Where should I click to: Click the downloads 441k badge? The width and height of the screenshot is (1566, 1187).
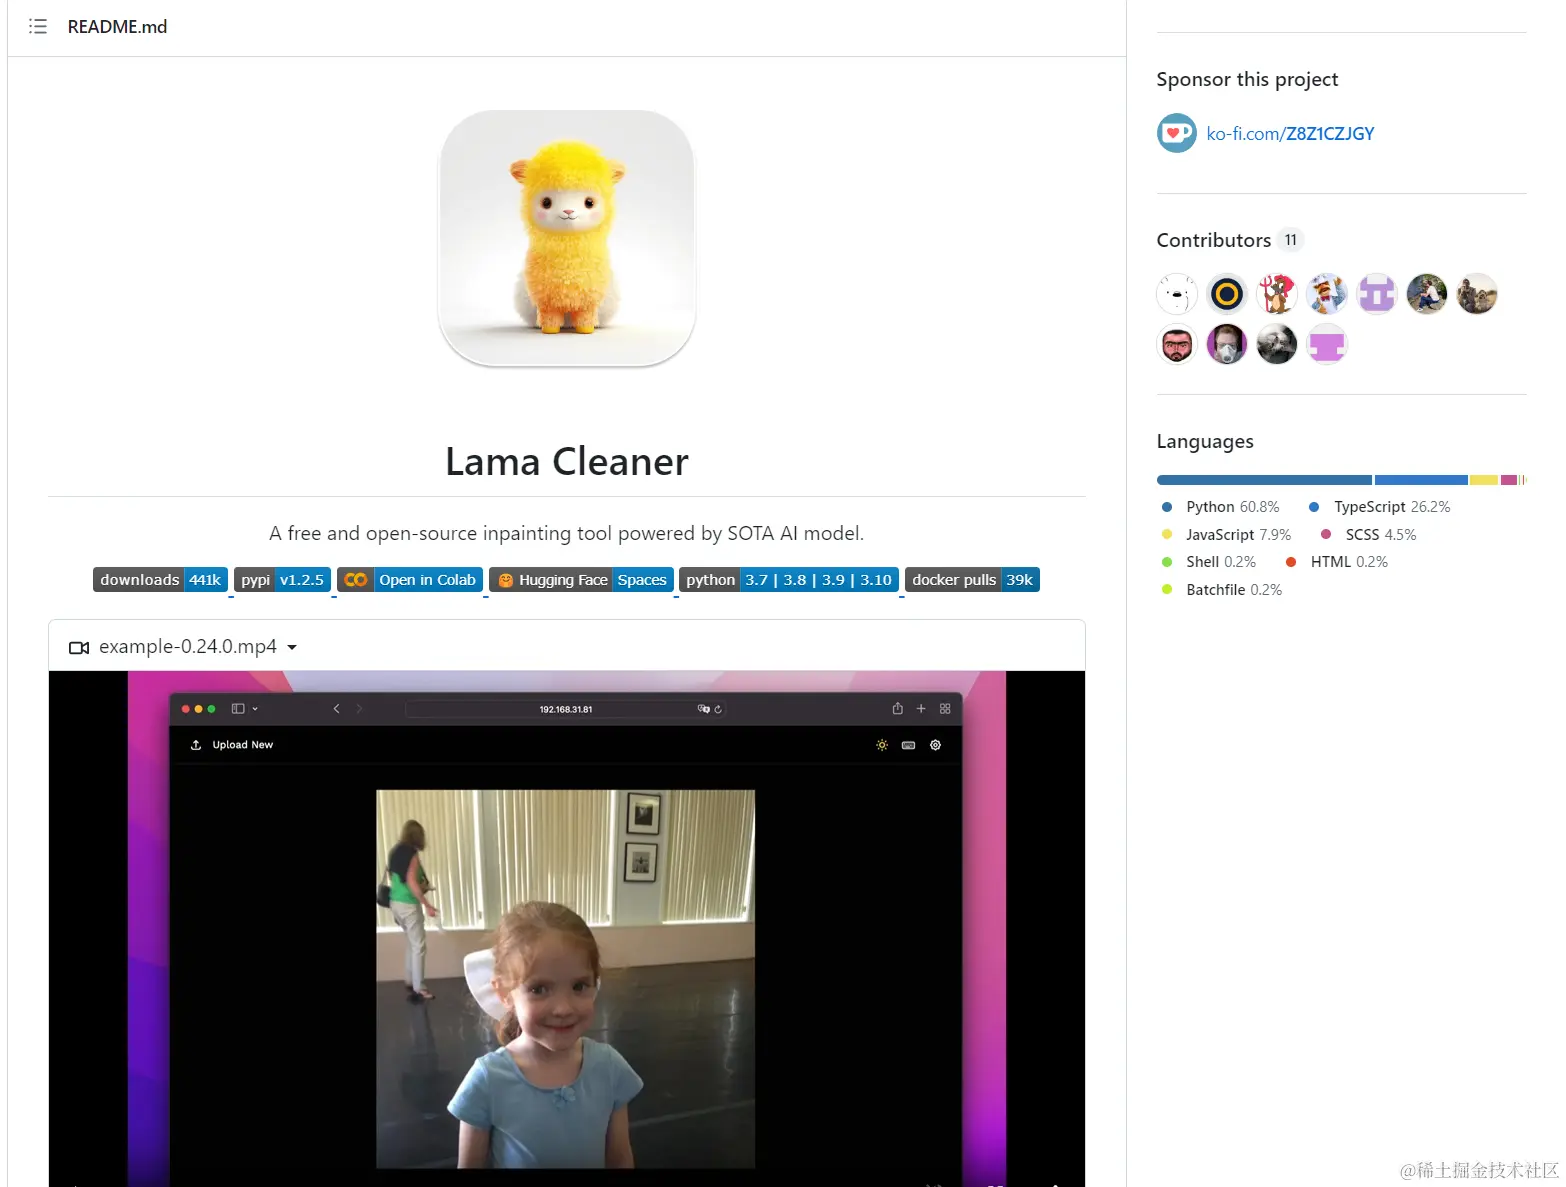coord(160,580)
